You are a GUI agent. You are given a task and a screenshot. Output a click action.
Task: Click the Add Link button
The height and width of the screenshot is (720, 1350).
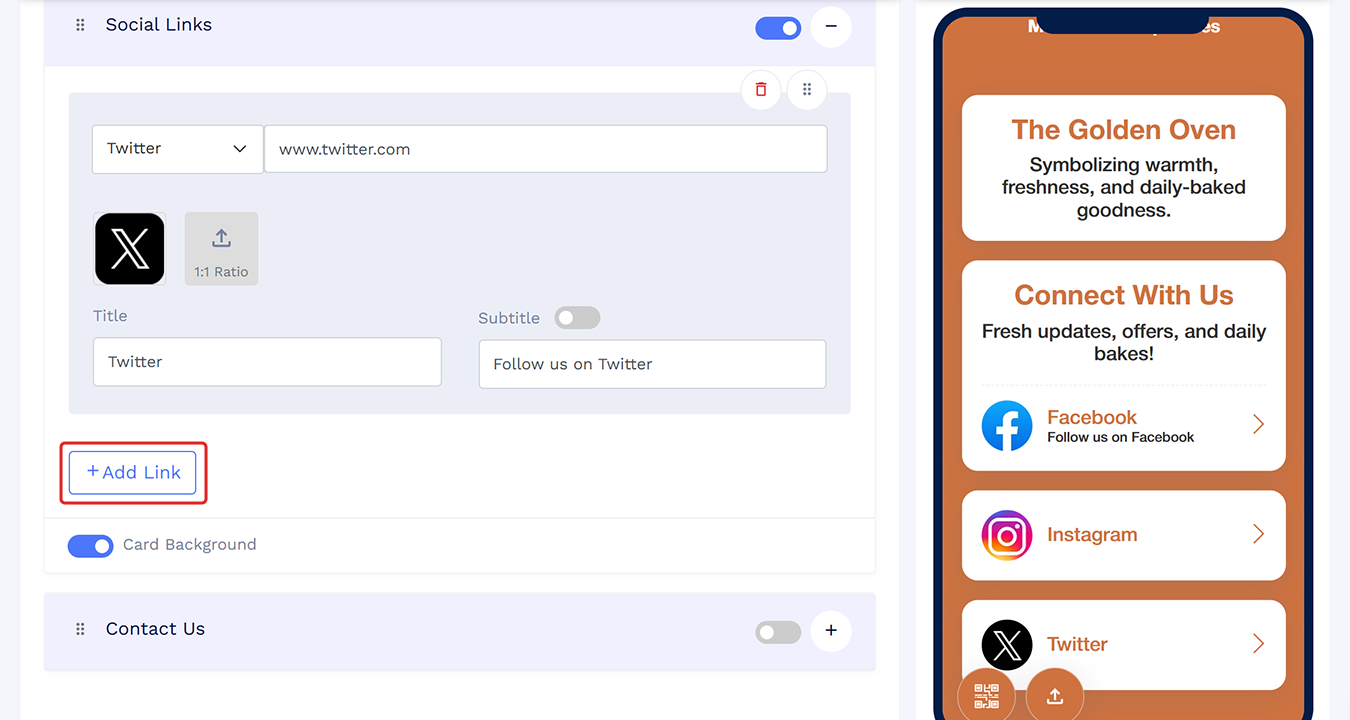click(x=133, y=472)
